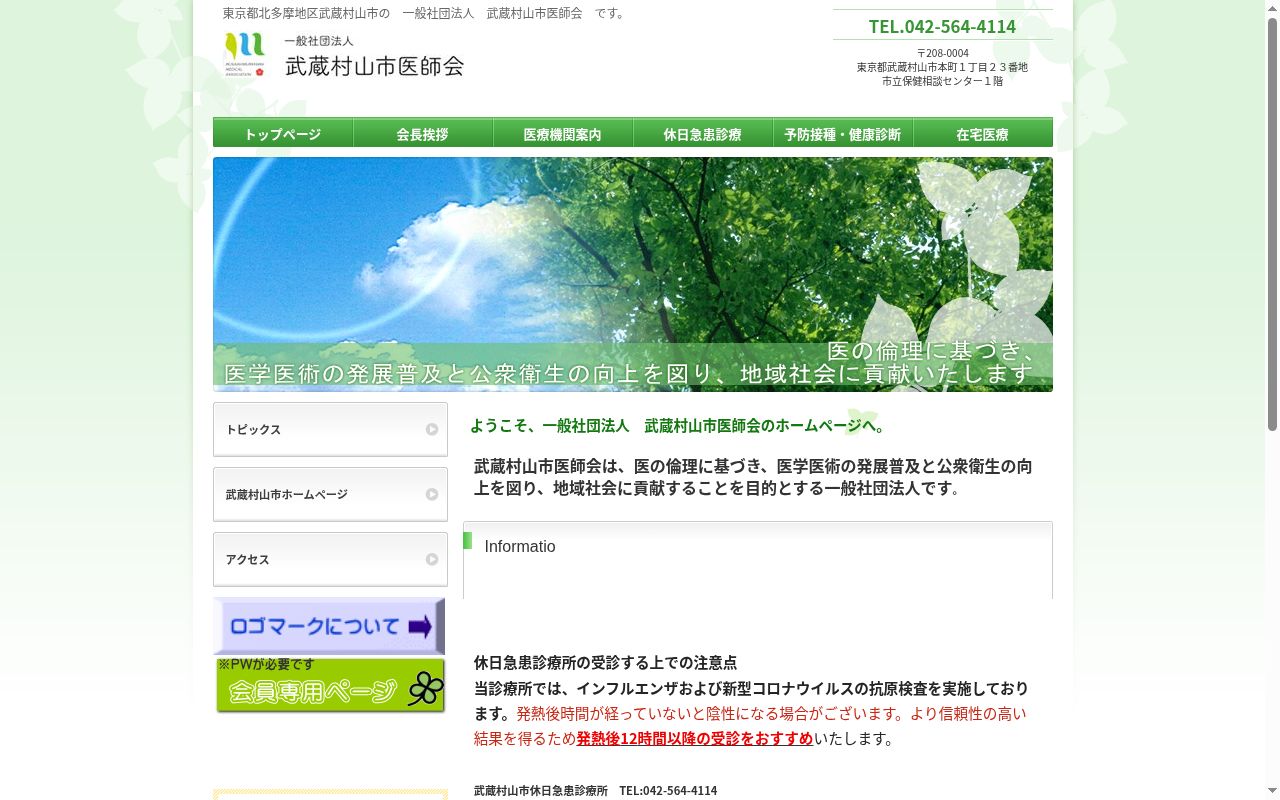Click the arrow icon on トピックス
Image resolution: width=1280 pixels, height=800 pixels.
(x=432, y=429)
